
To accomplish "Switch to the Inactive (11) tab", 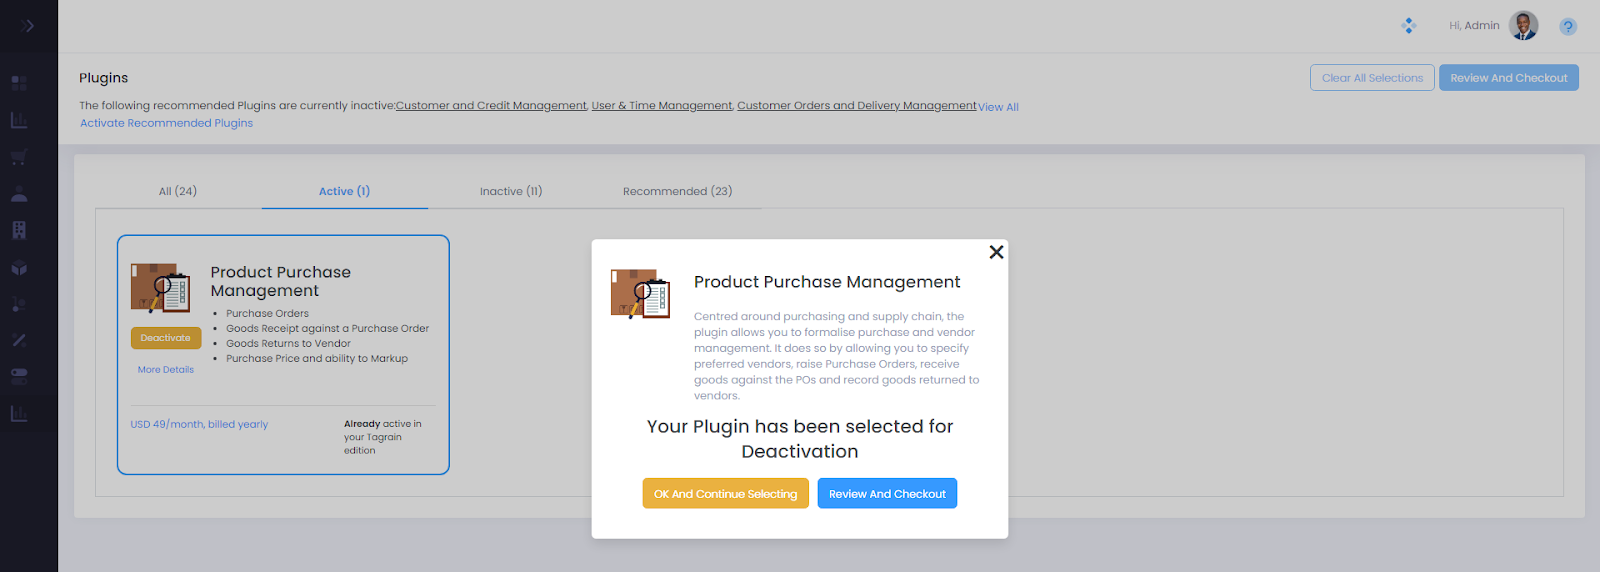I will [x=511, y=191].
